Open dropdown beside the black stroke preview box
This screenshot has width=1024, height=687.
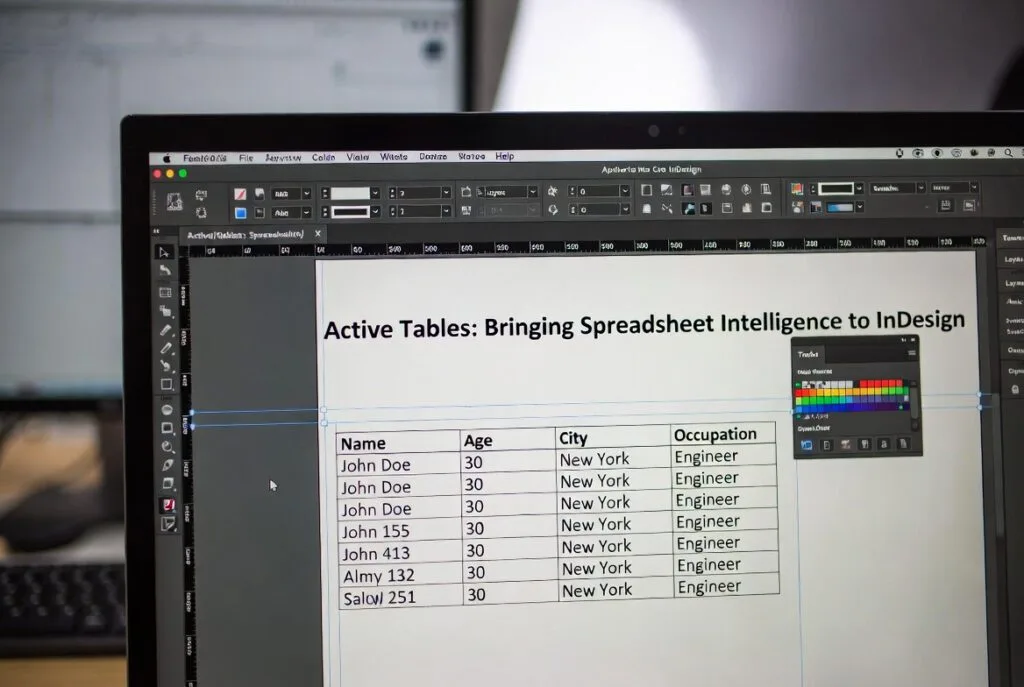(x=375, y=212)
